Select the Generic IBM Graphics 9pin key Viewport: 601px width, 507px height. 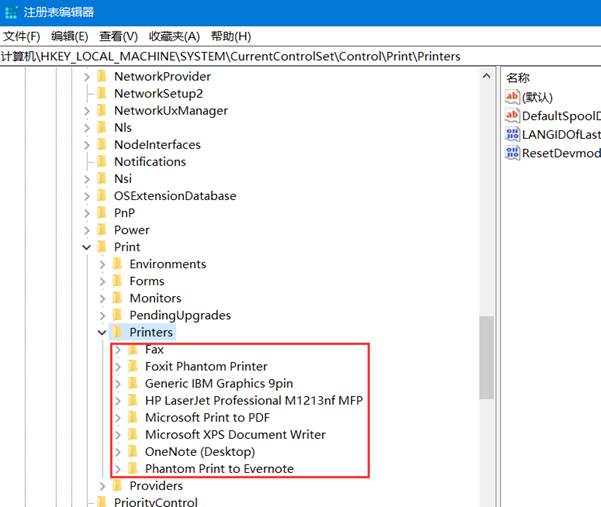pos(219,384)
